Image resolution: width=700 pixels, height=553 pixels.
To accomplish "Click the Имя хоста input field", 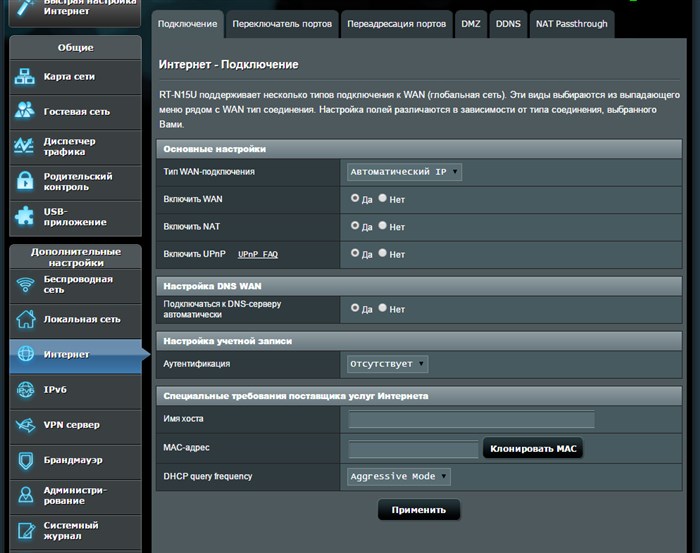I will tap(471, 420).
